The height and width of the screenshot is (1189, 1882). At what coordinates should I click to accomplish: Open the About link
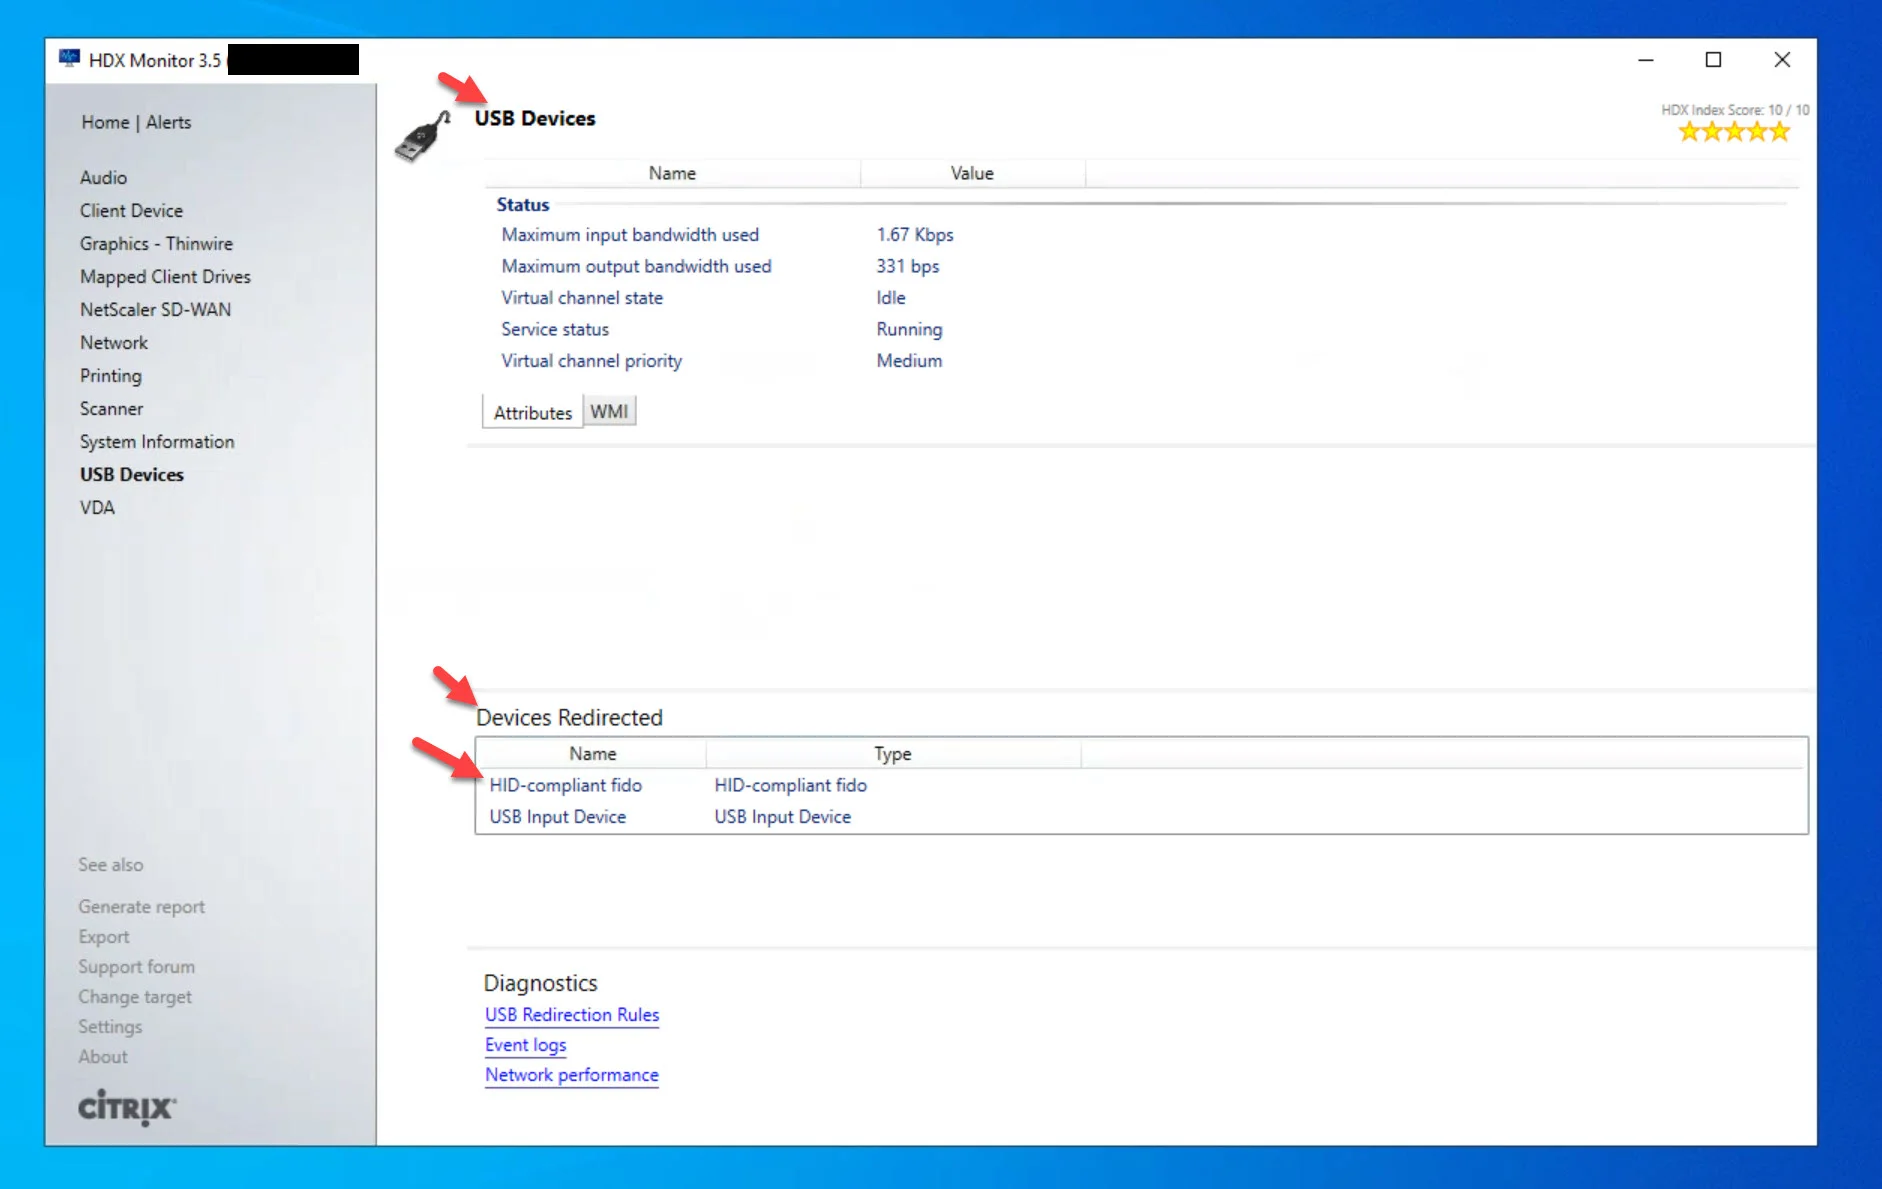point(103,1056)
